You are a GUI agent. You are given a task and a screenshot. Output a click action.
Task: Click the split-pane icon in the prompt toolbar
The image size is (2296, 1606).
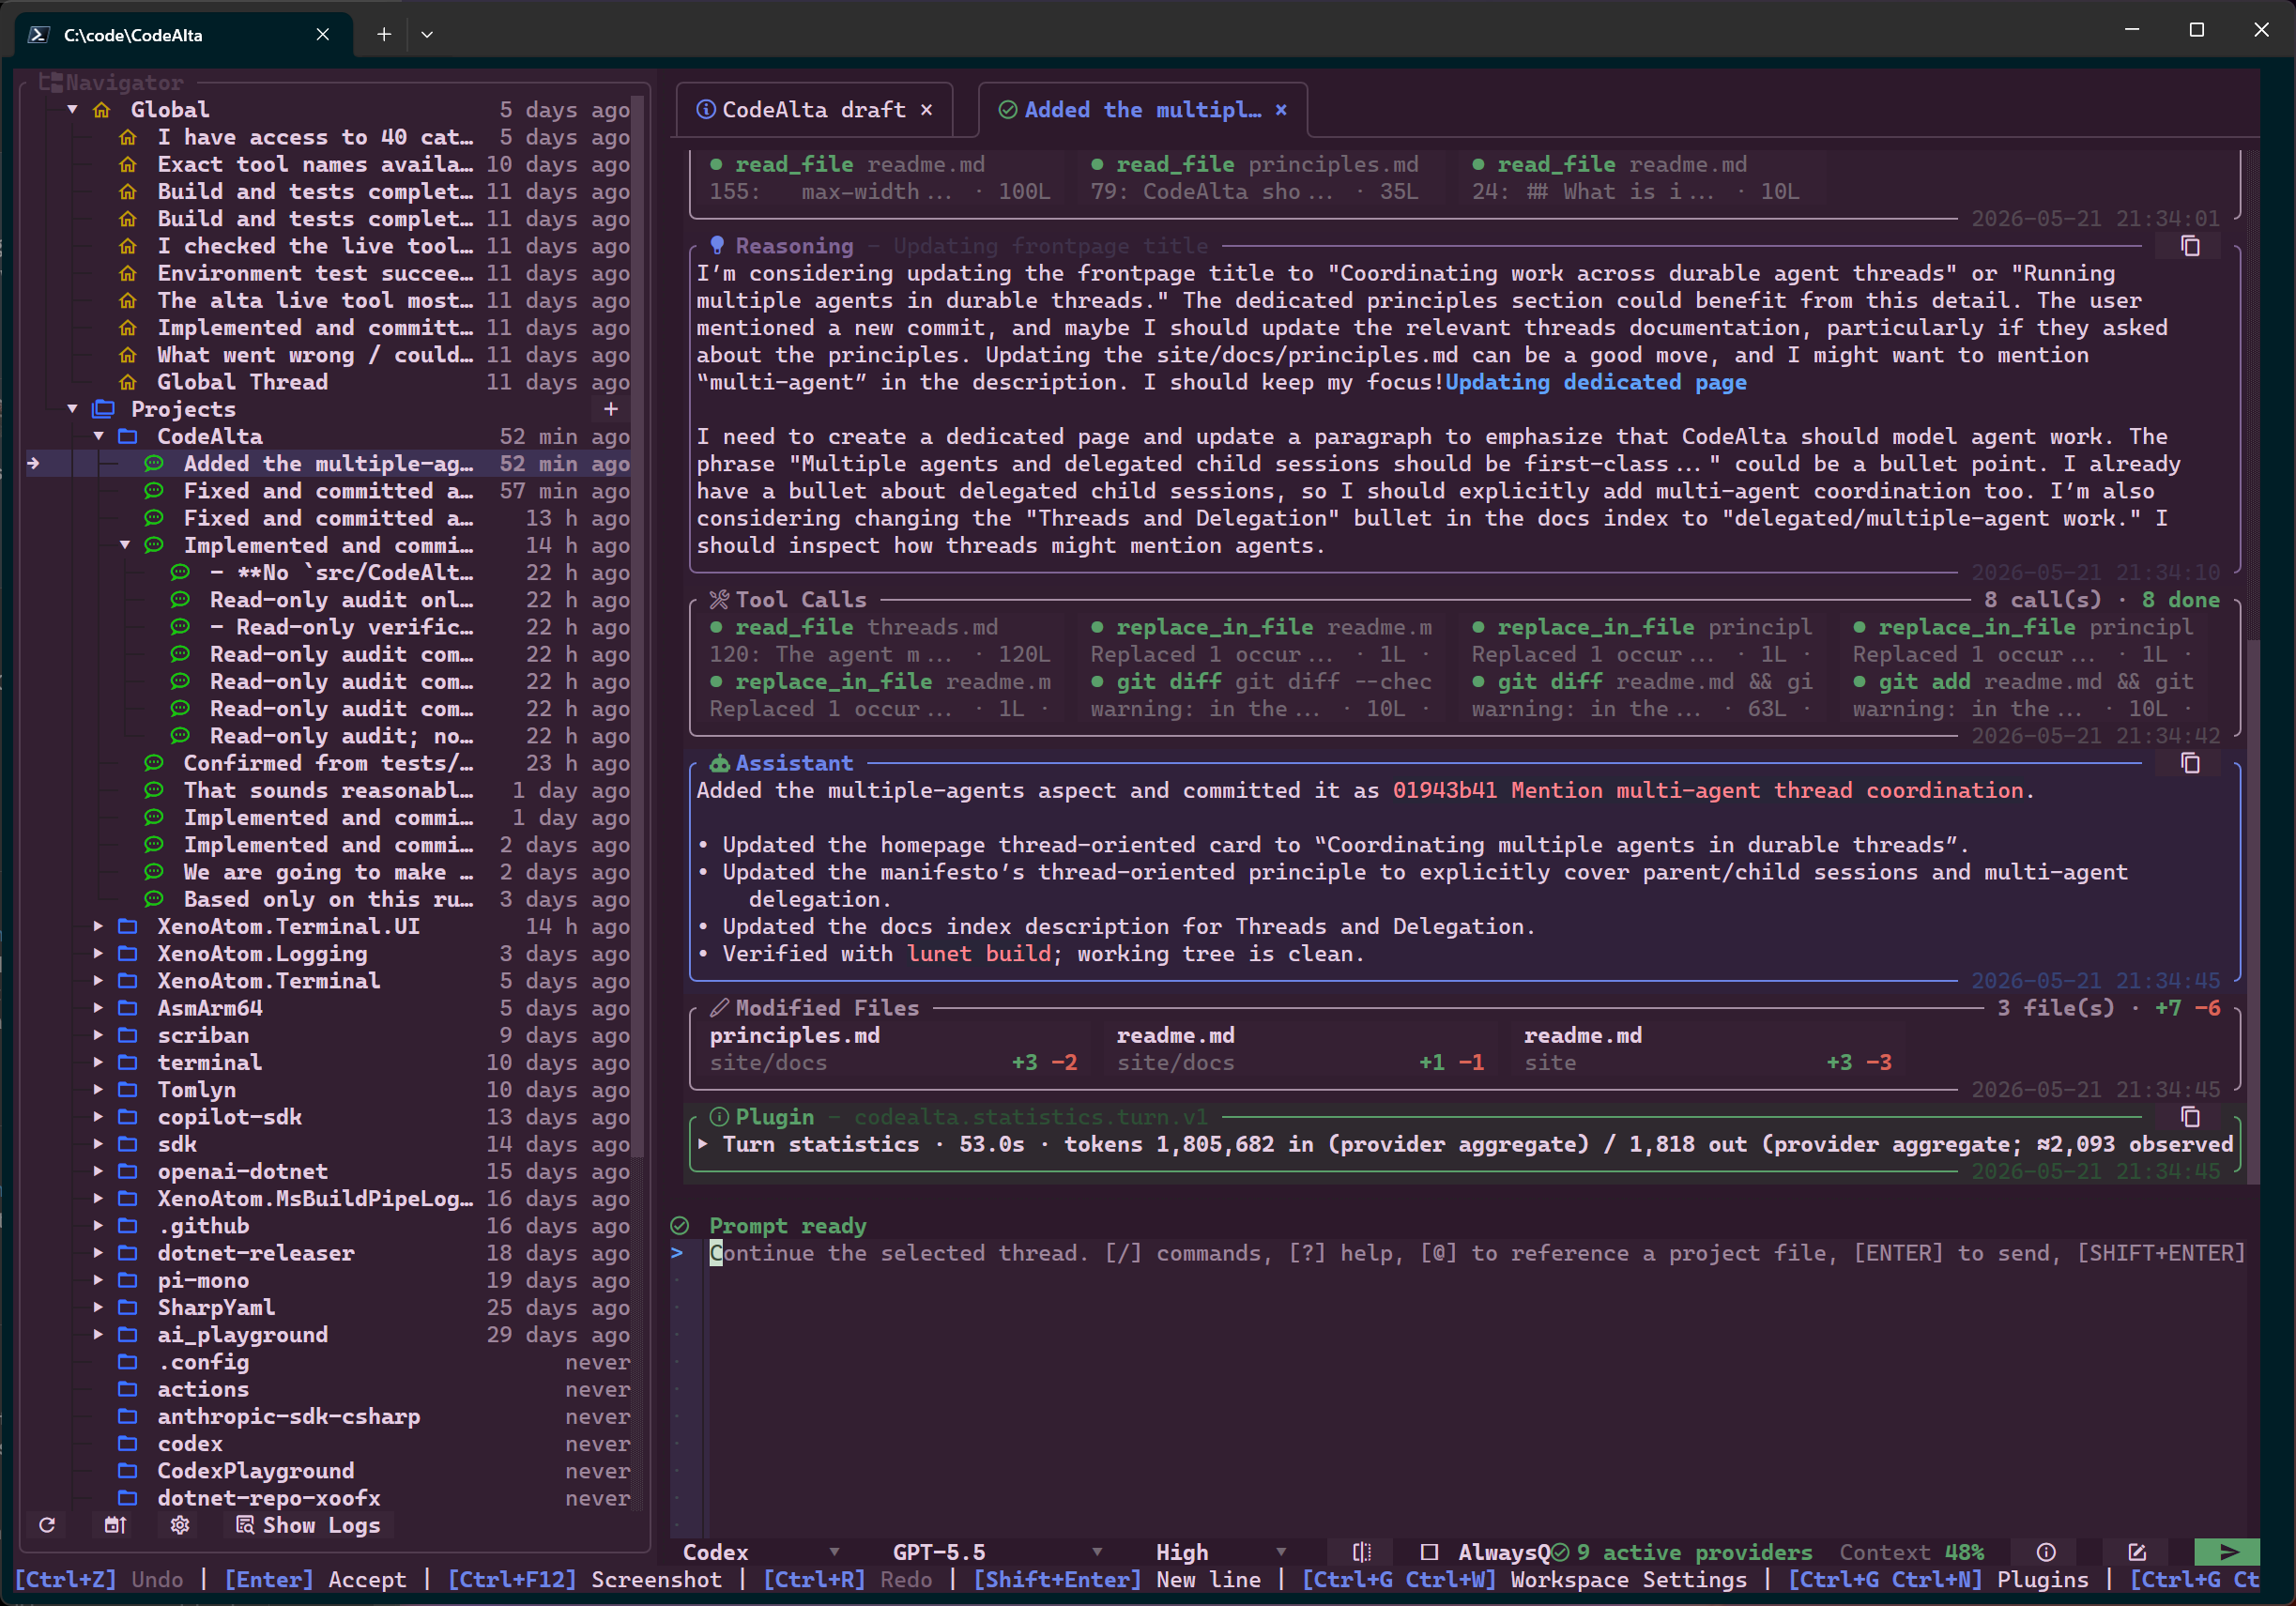click(x=1362, y=1552)
